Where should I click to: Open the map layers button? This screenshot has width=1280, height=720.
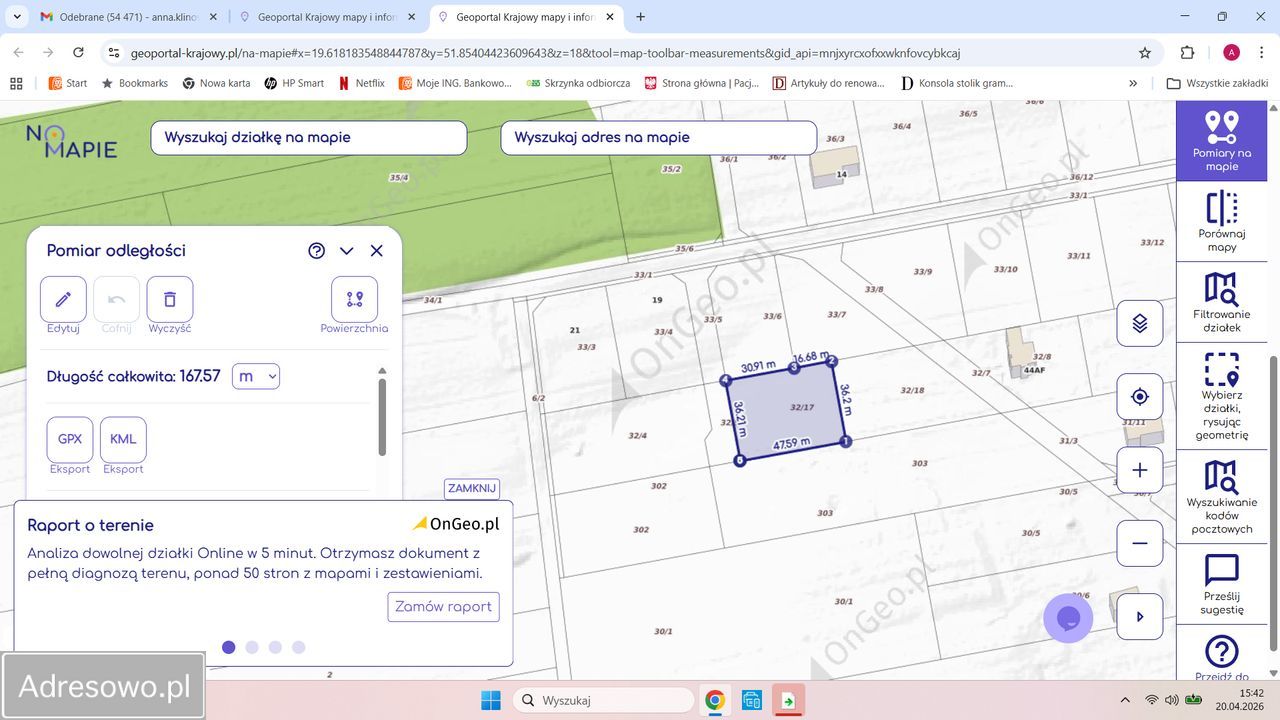1139,324
